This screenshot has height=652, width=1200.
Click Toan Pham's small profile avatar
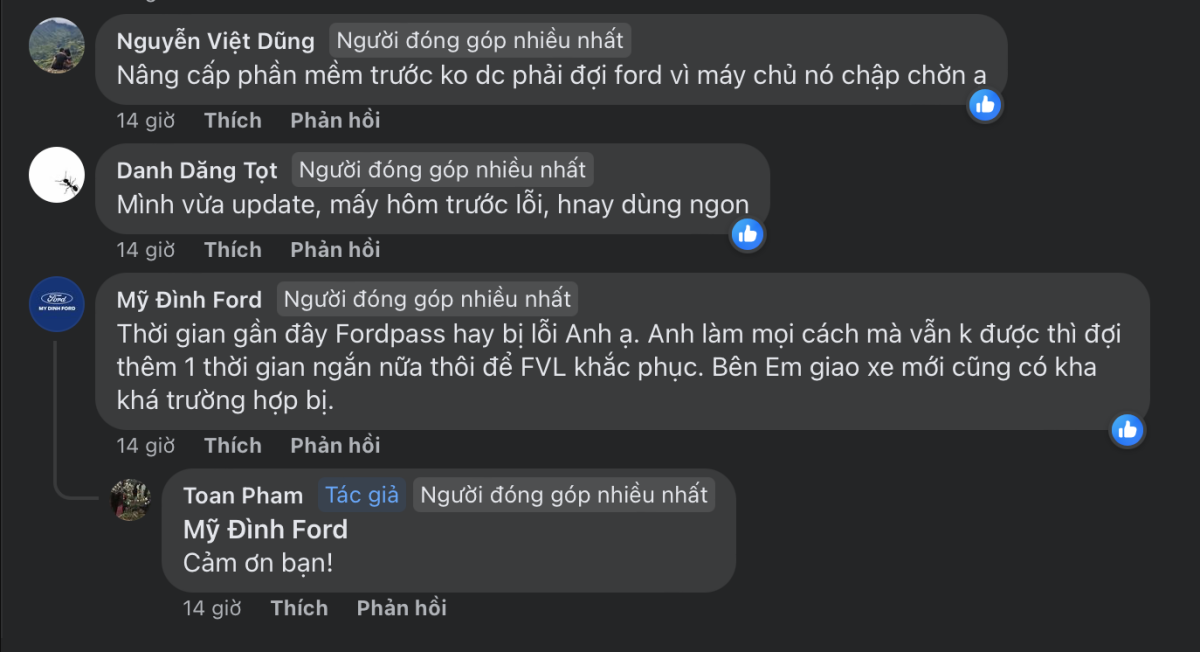click(x=130, y=500)
